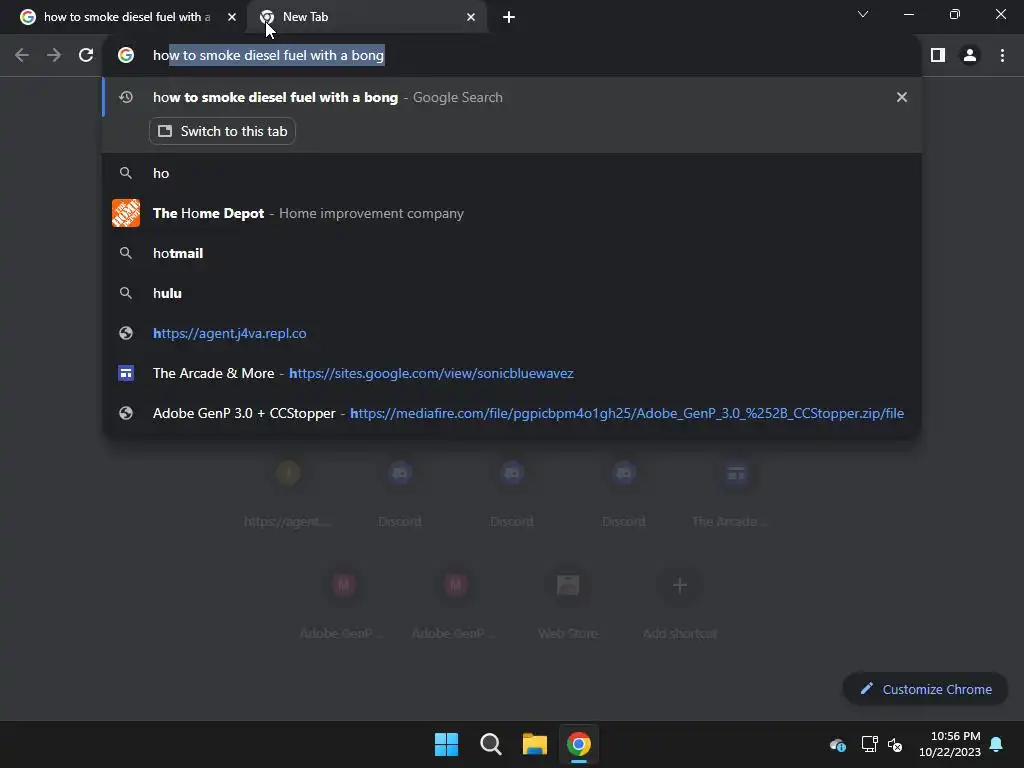This screenshot has width=1024, height=768.
Task: Reload the page with the refresh icon
Action: 86,56
